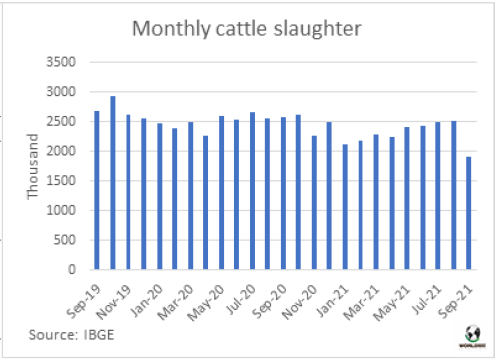498x361 pixels.
Task: Click the May-20 axis label
Action: pyautogui.click(x=206, y=303)
